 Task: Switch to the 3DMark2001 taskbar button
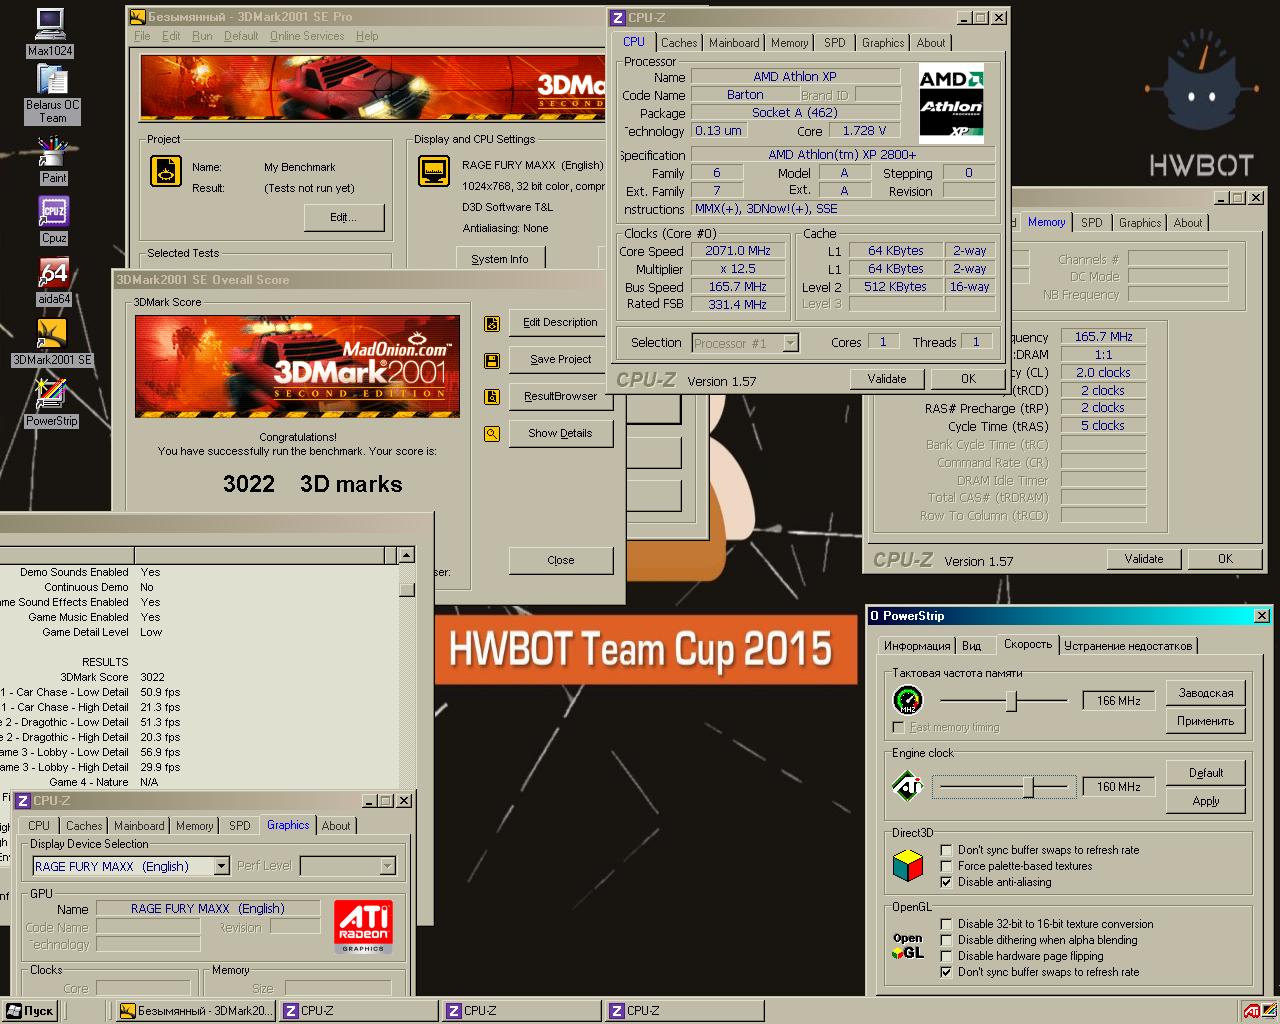pos(197,1011)
